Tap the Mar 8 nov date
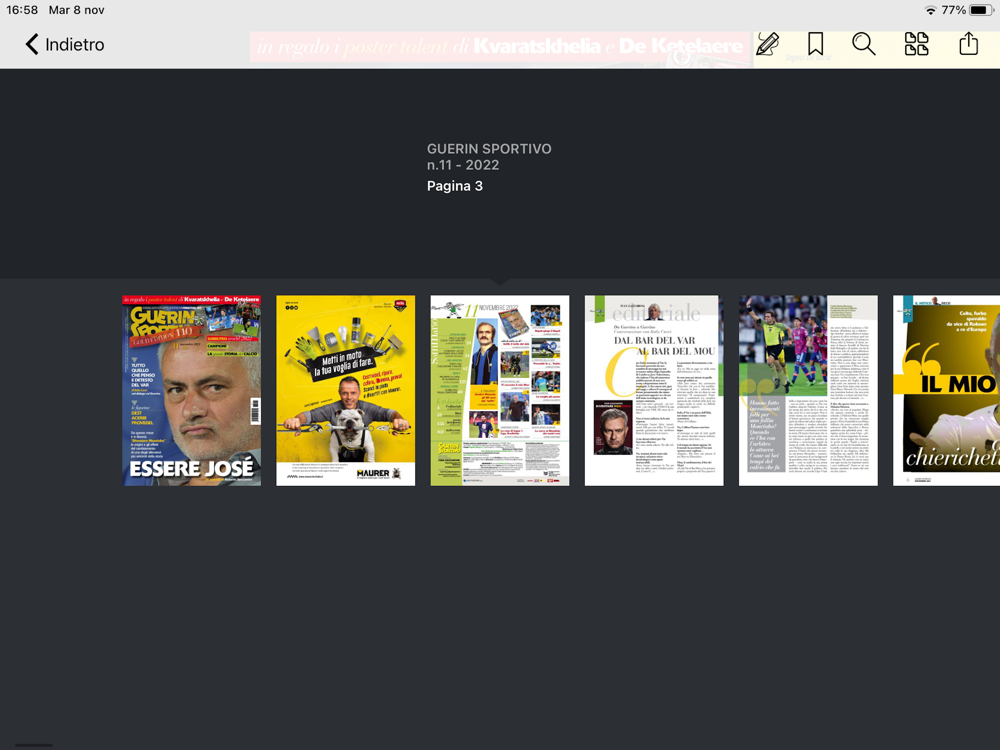This screenshot has height=750, width=1000. click(x=77, y=10)
